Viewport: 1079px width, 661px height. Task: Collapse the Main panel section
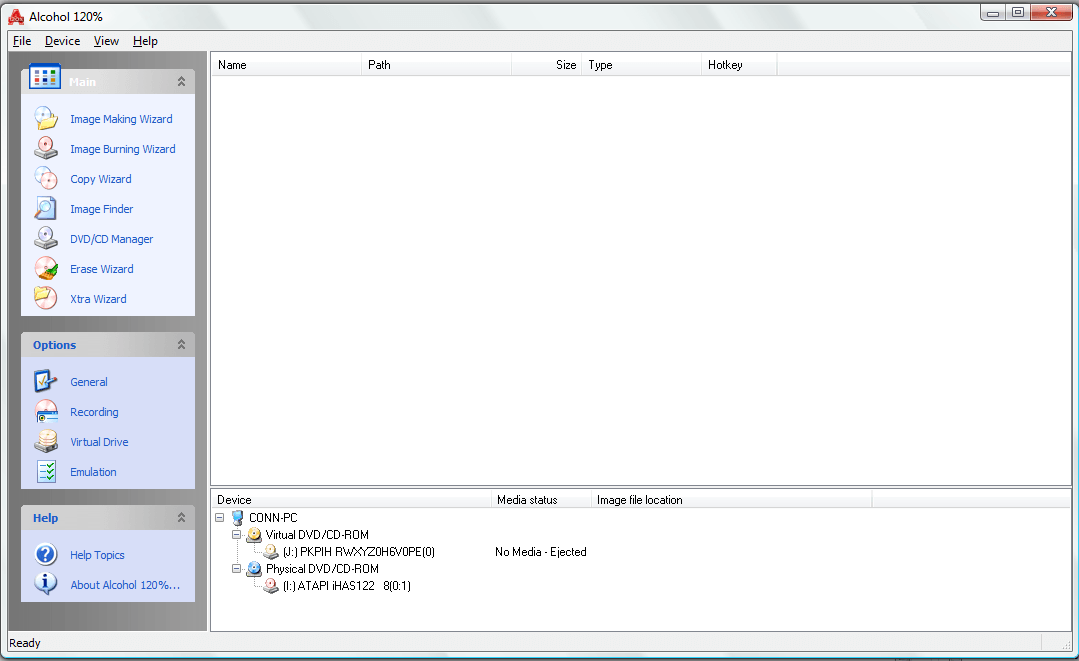(181, 82)
